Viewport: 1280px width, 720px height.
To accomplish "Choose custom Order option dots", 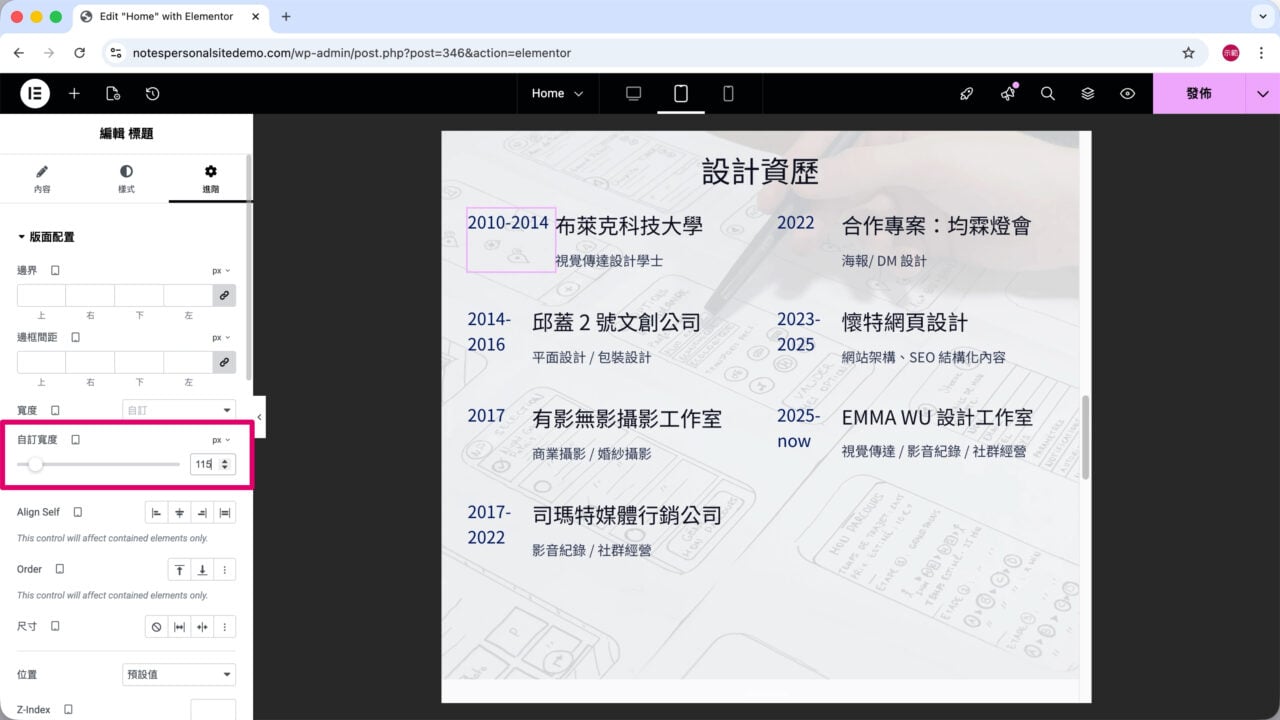I will [x=225, y=569].
